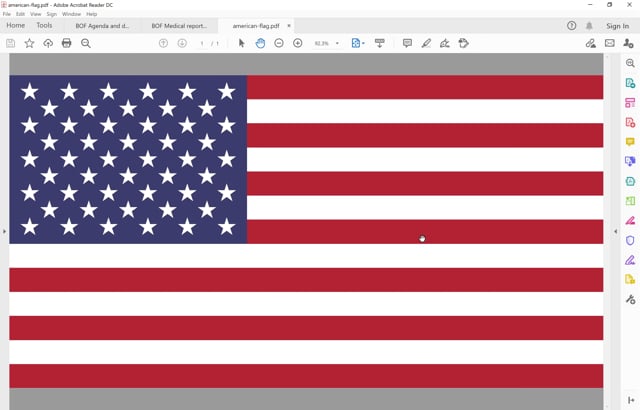Click the read mode icon
This screenshot has height=410, width=640.
click(380, 43)
